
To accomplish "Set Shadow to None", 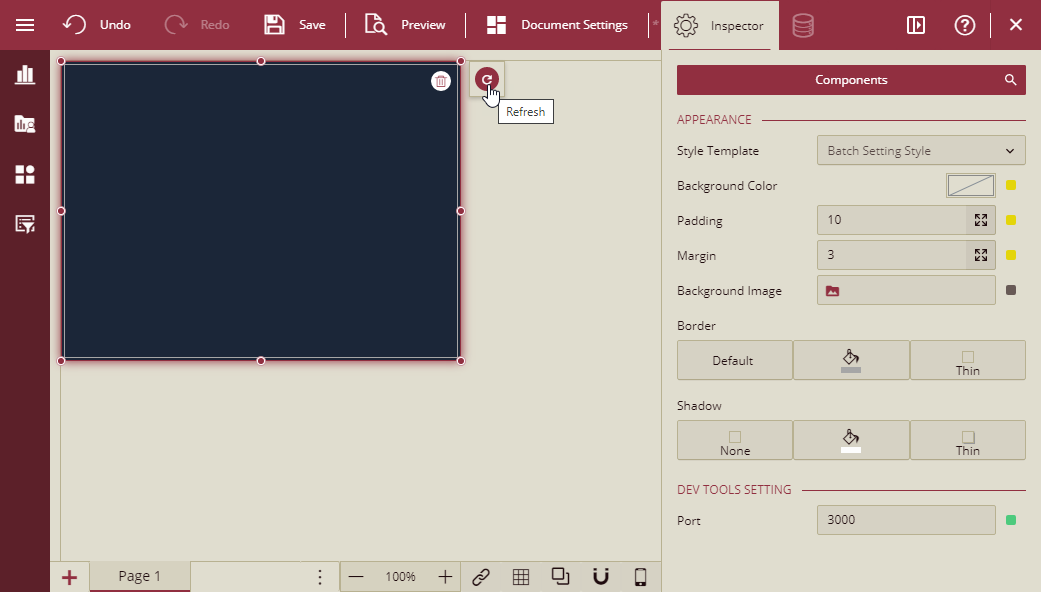I will [734, 440].
